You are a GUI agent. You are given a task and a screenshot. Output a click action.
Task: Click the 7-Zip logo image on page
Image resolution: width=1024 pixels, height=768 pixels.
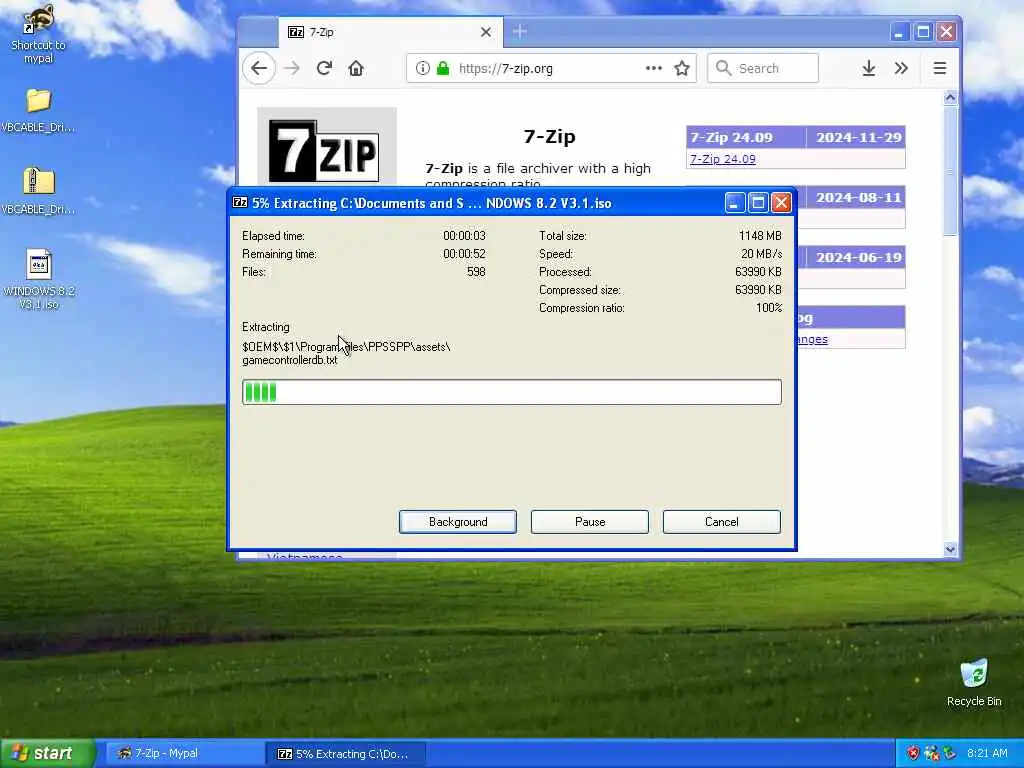click(x=325, y=150)
